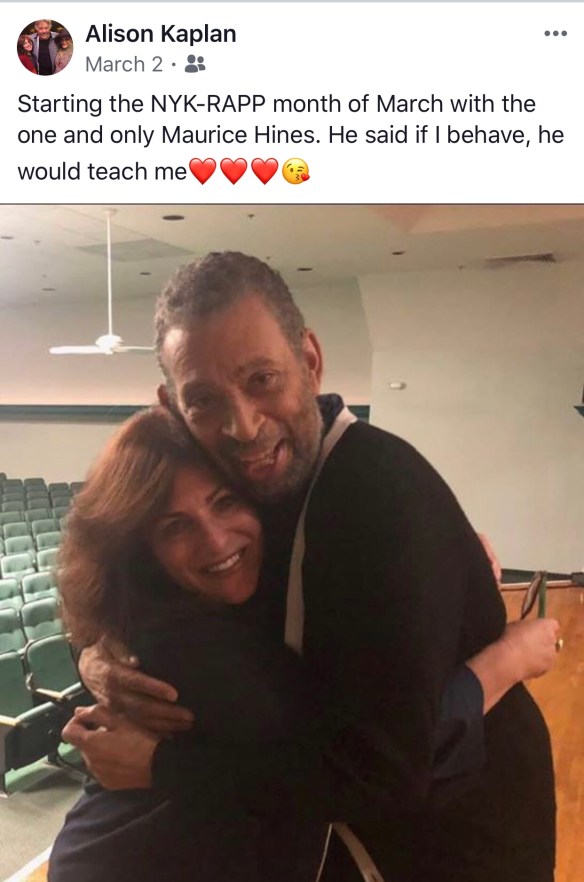Viewport: 584px width, 882px height.
Task: Tap the kissing face emoji
Action: [x=296, y=171]
